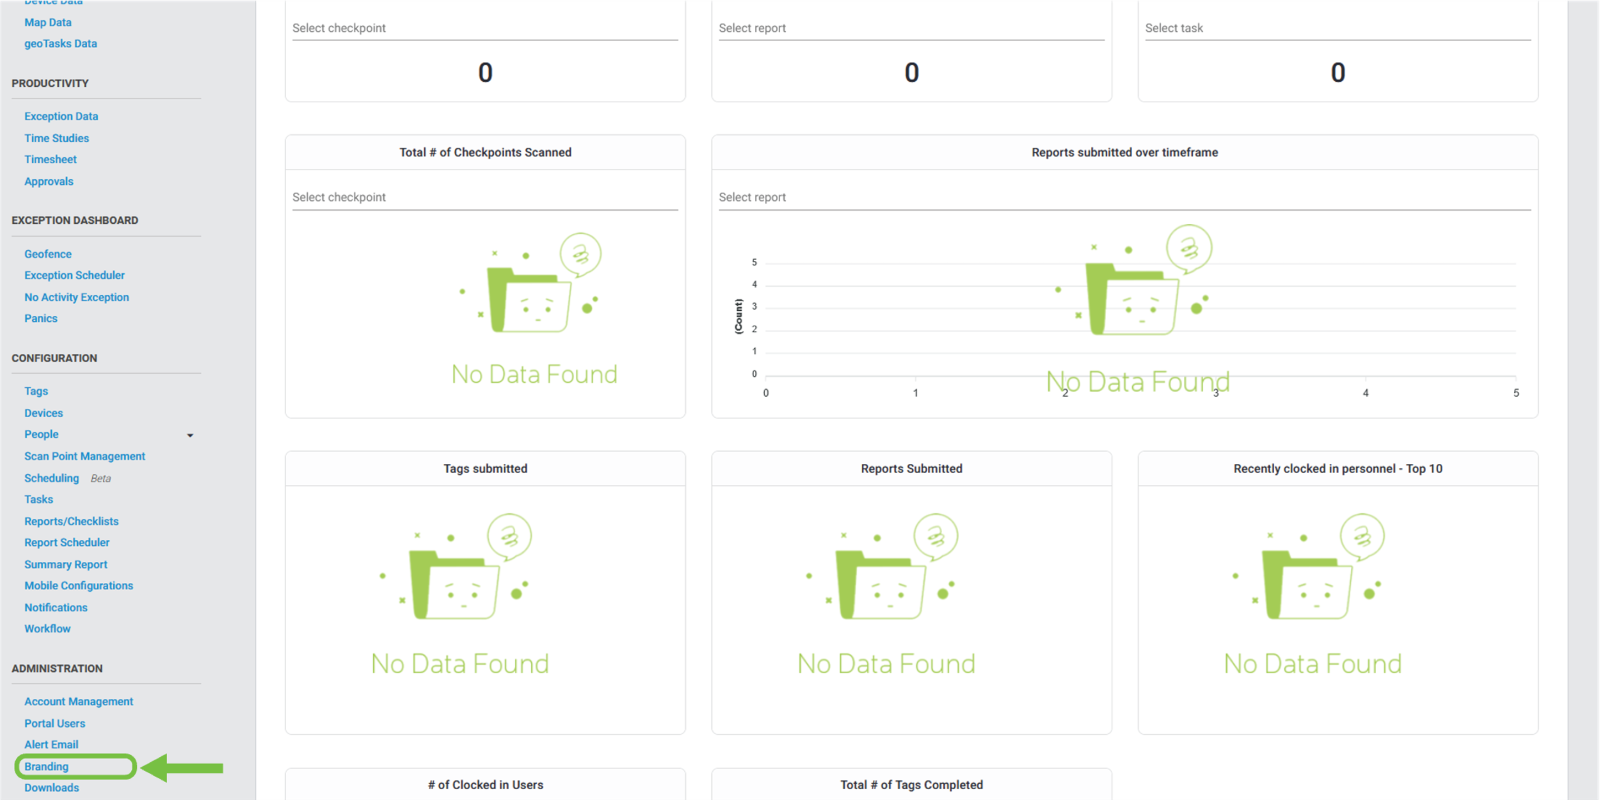Screen dimensions: 1600x800
Task: Open geoTasks Data in the sidebar
Action: 61,44
